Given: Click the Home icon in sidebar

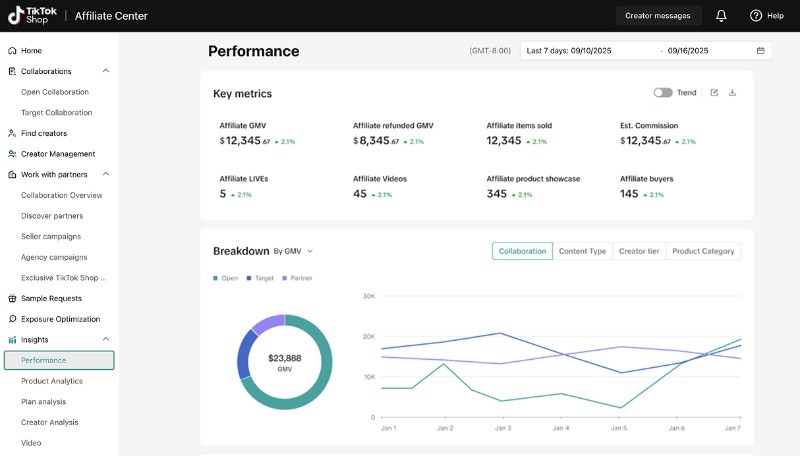Looking at the screenshot, I should pos(12,50).
